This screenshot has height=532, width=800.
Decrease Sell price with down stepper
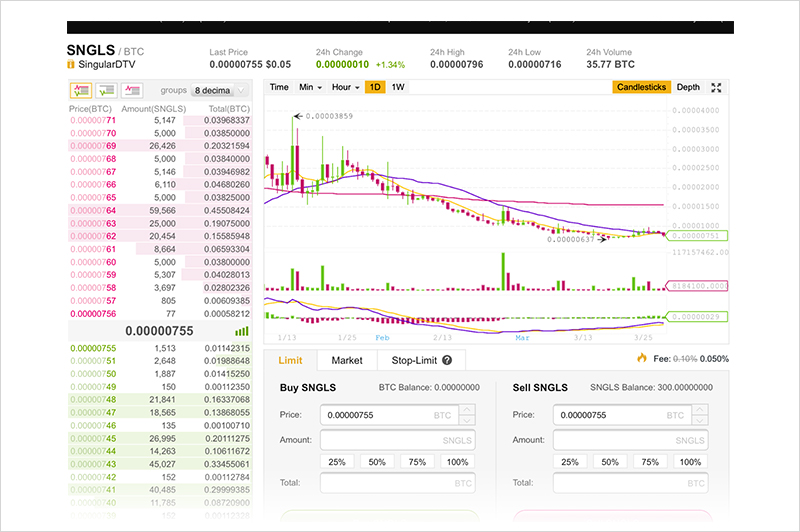(x=700, y=420)
